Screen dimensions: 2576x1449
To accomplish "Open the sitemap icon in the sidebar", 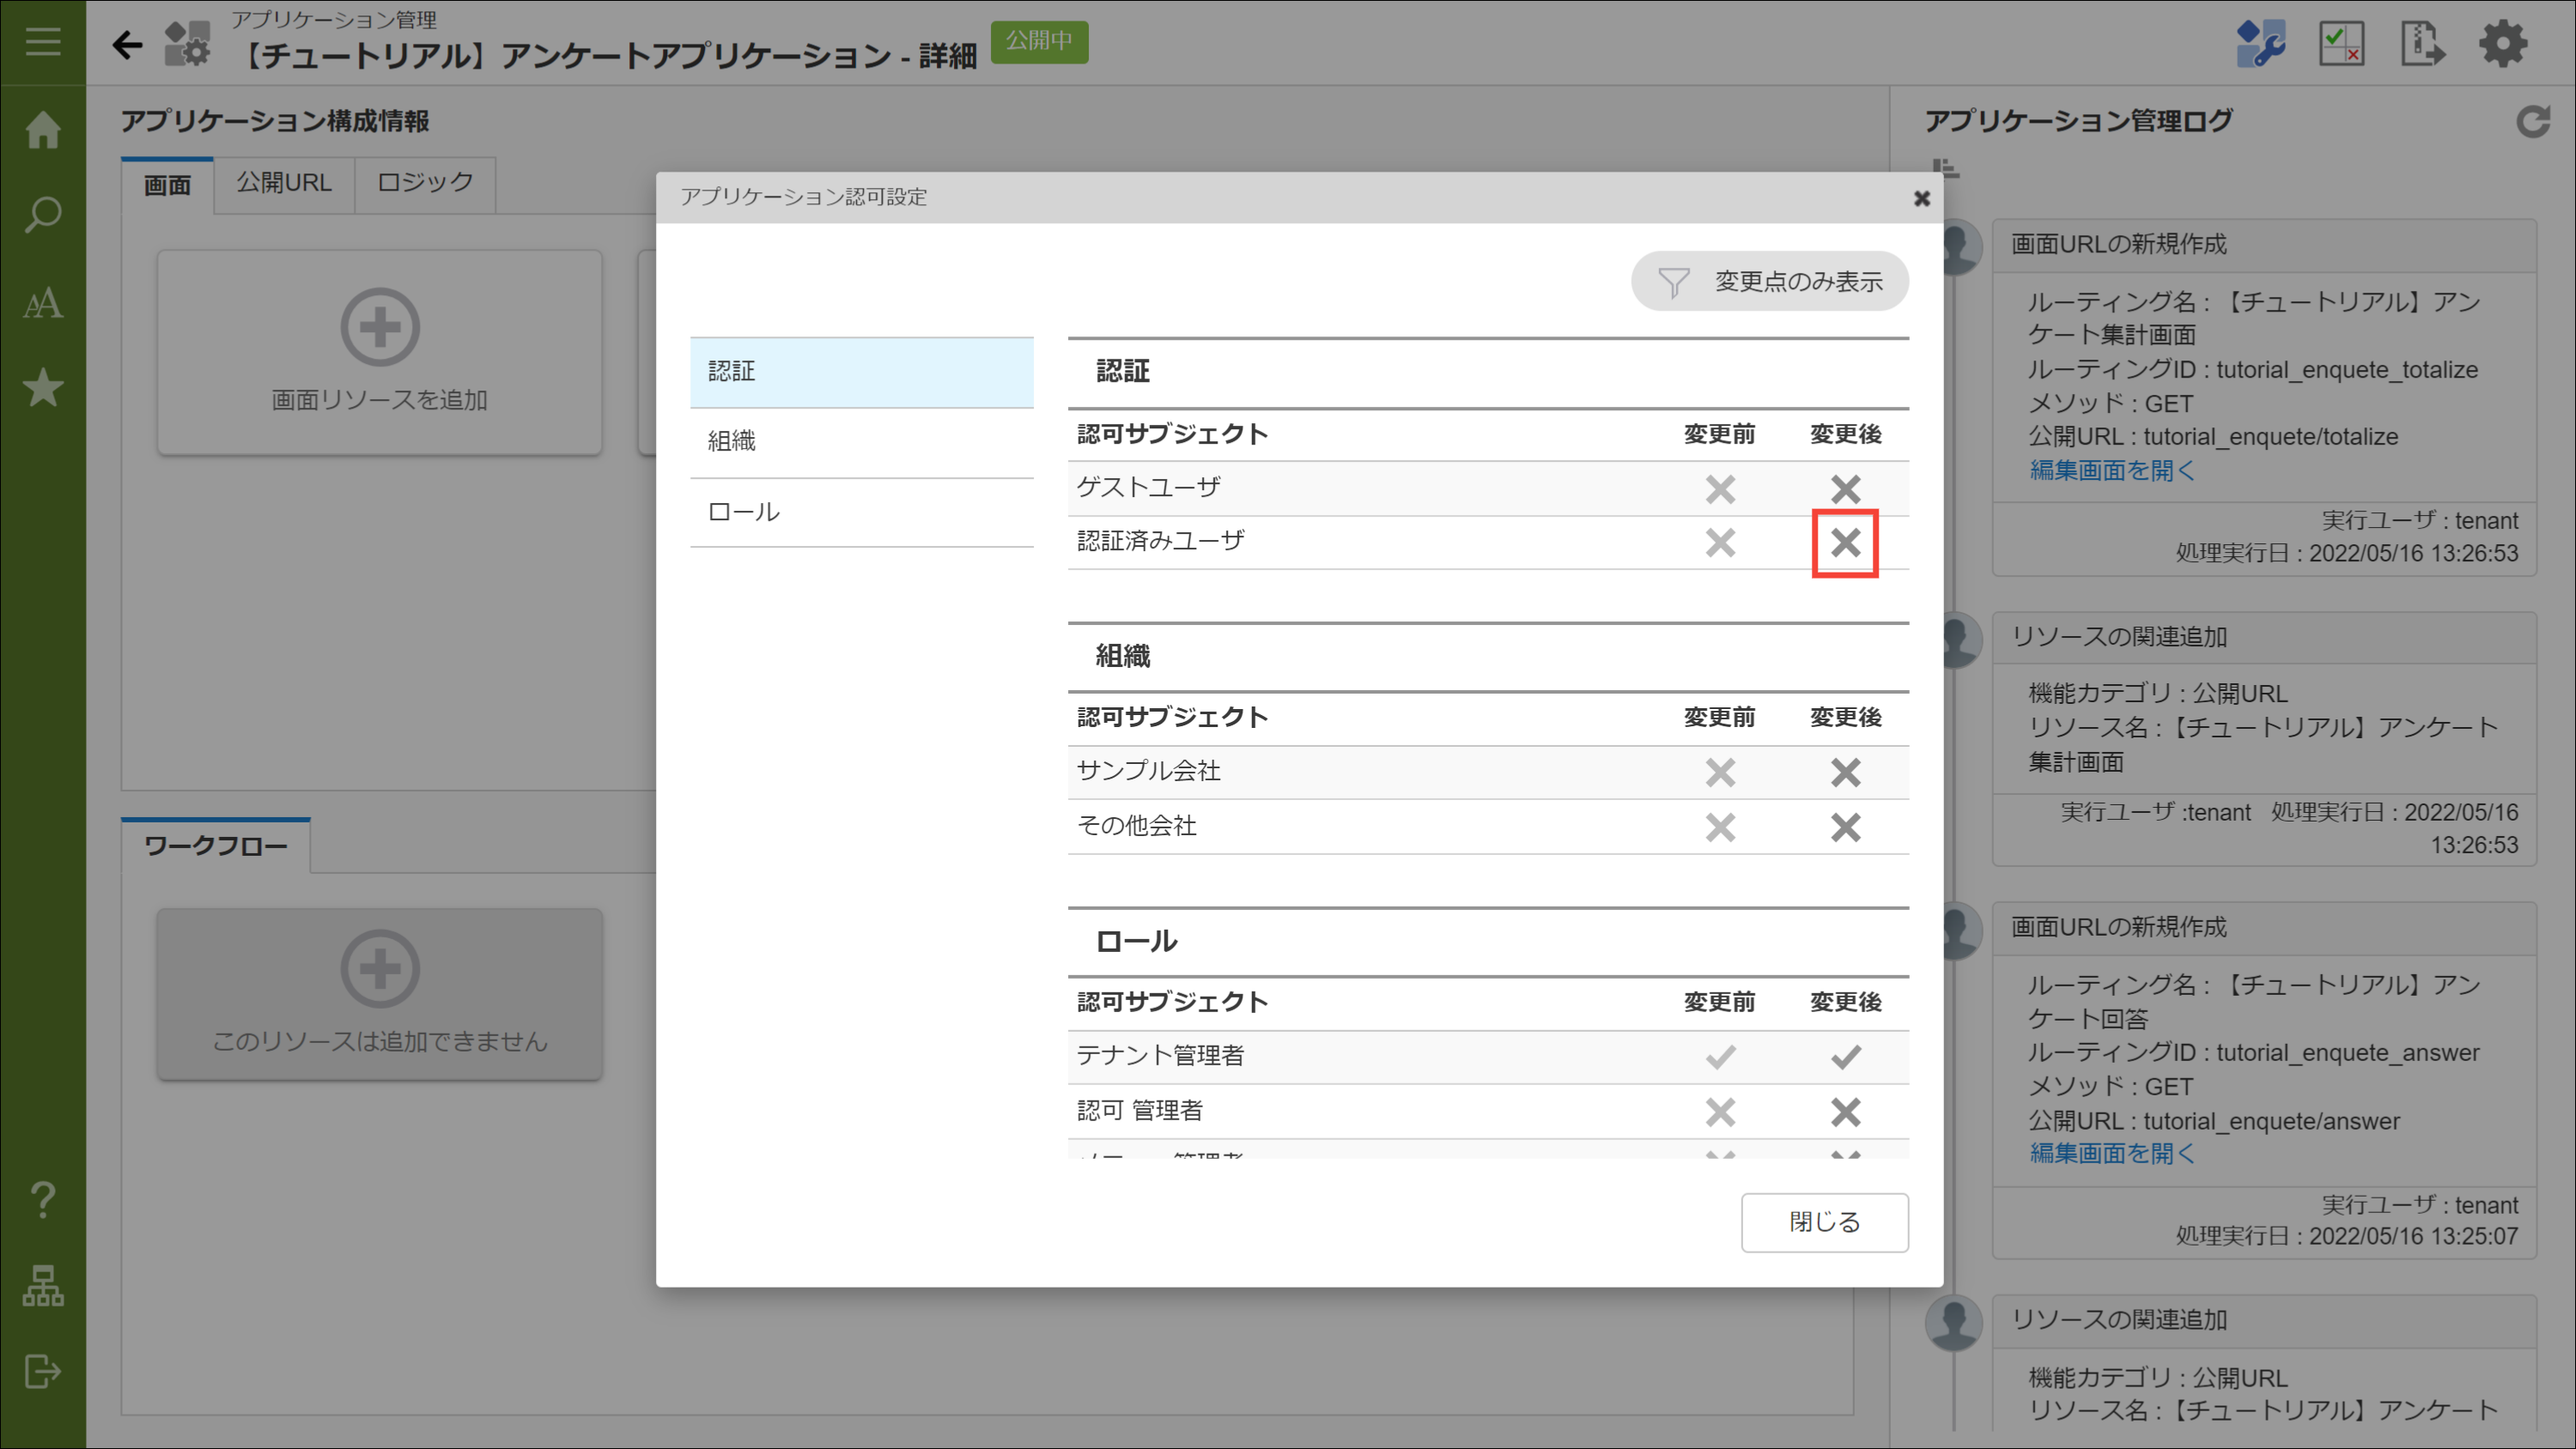I will tap(43, 1285).
